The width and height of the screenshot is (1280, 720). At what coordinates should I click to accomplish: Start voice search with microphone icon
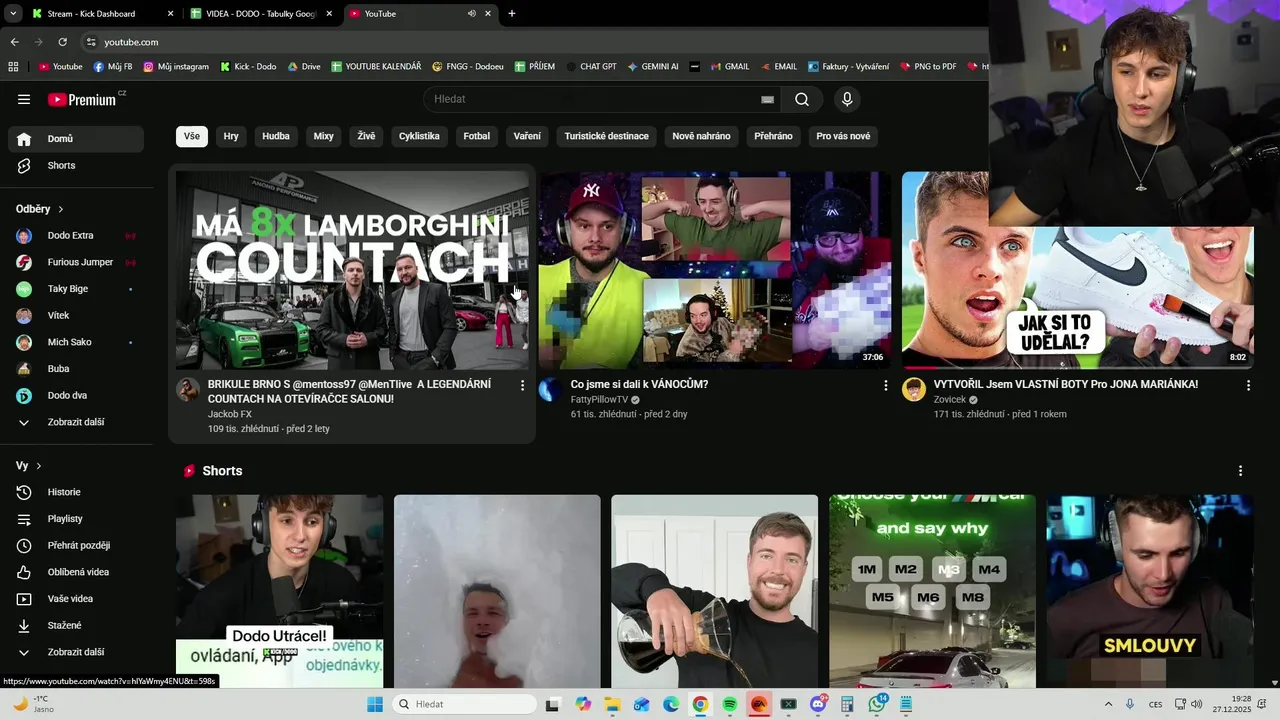(x=847, y=99)
